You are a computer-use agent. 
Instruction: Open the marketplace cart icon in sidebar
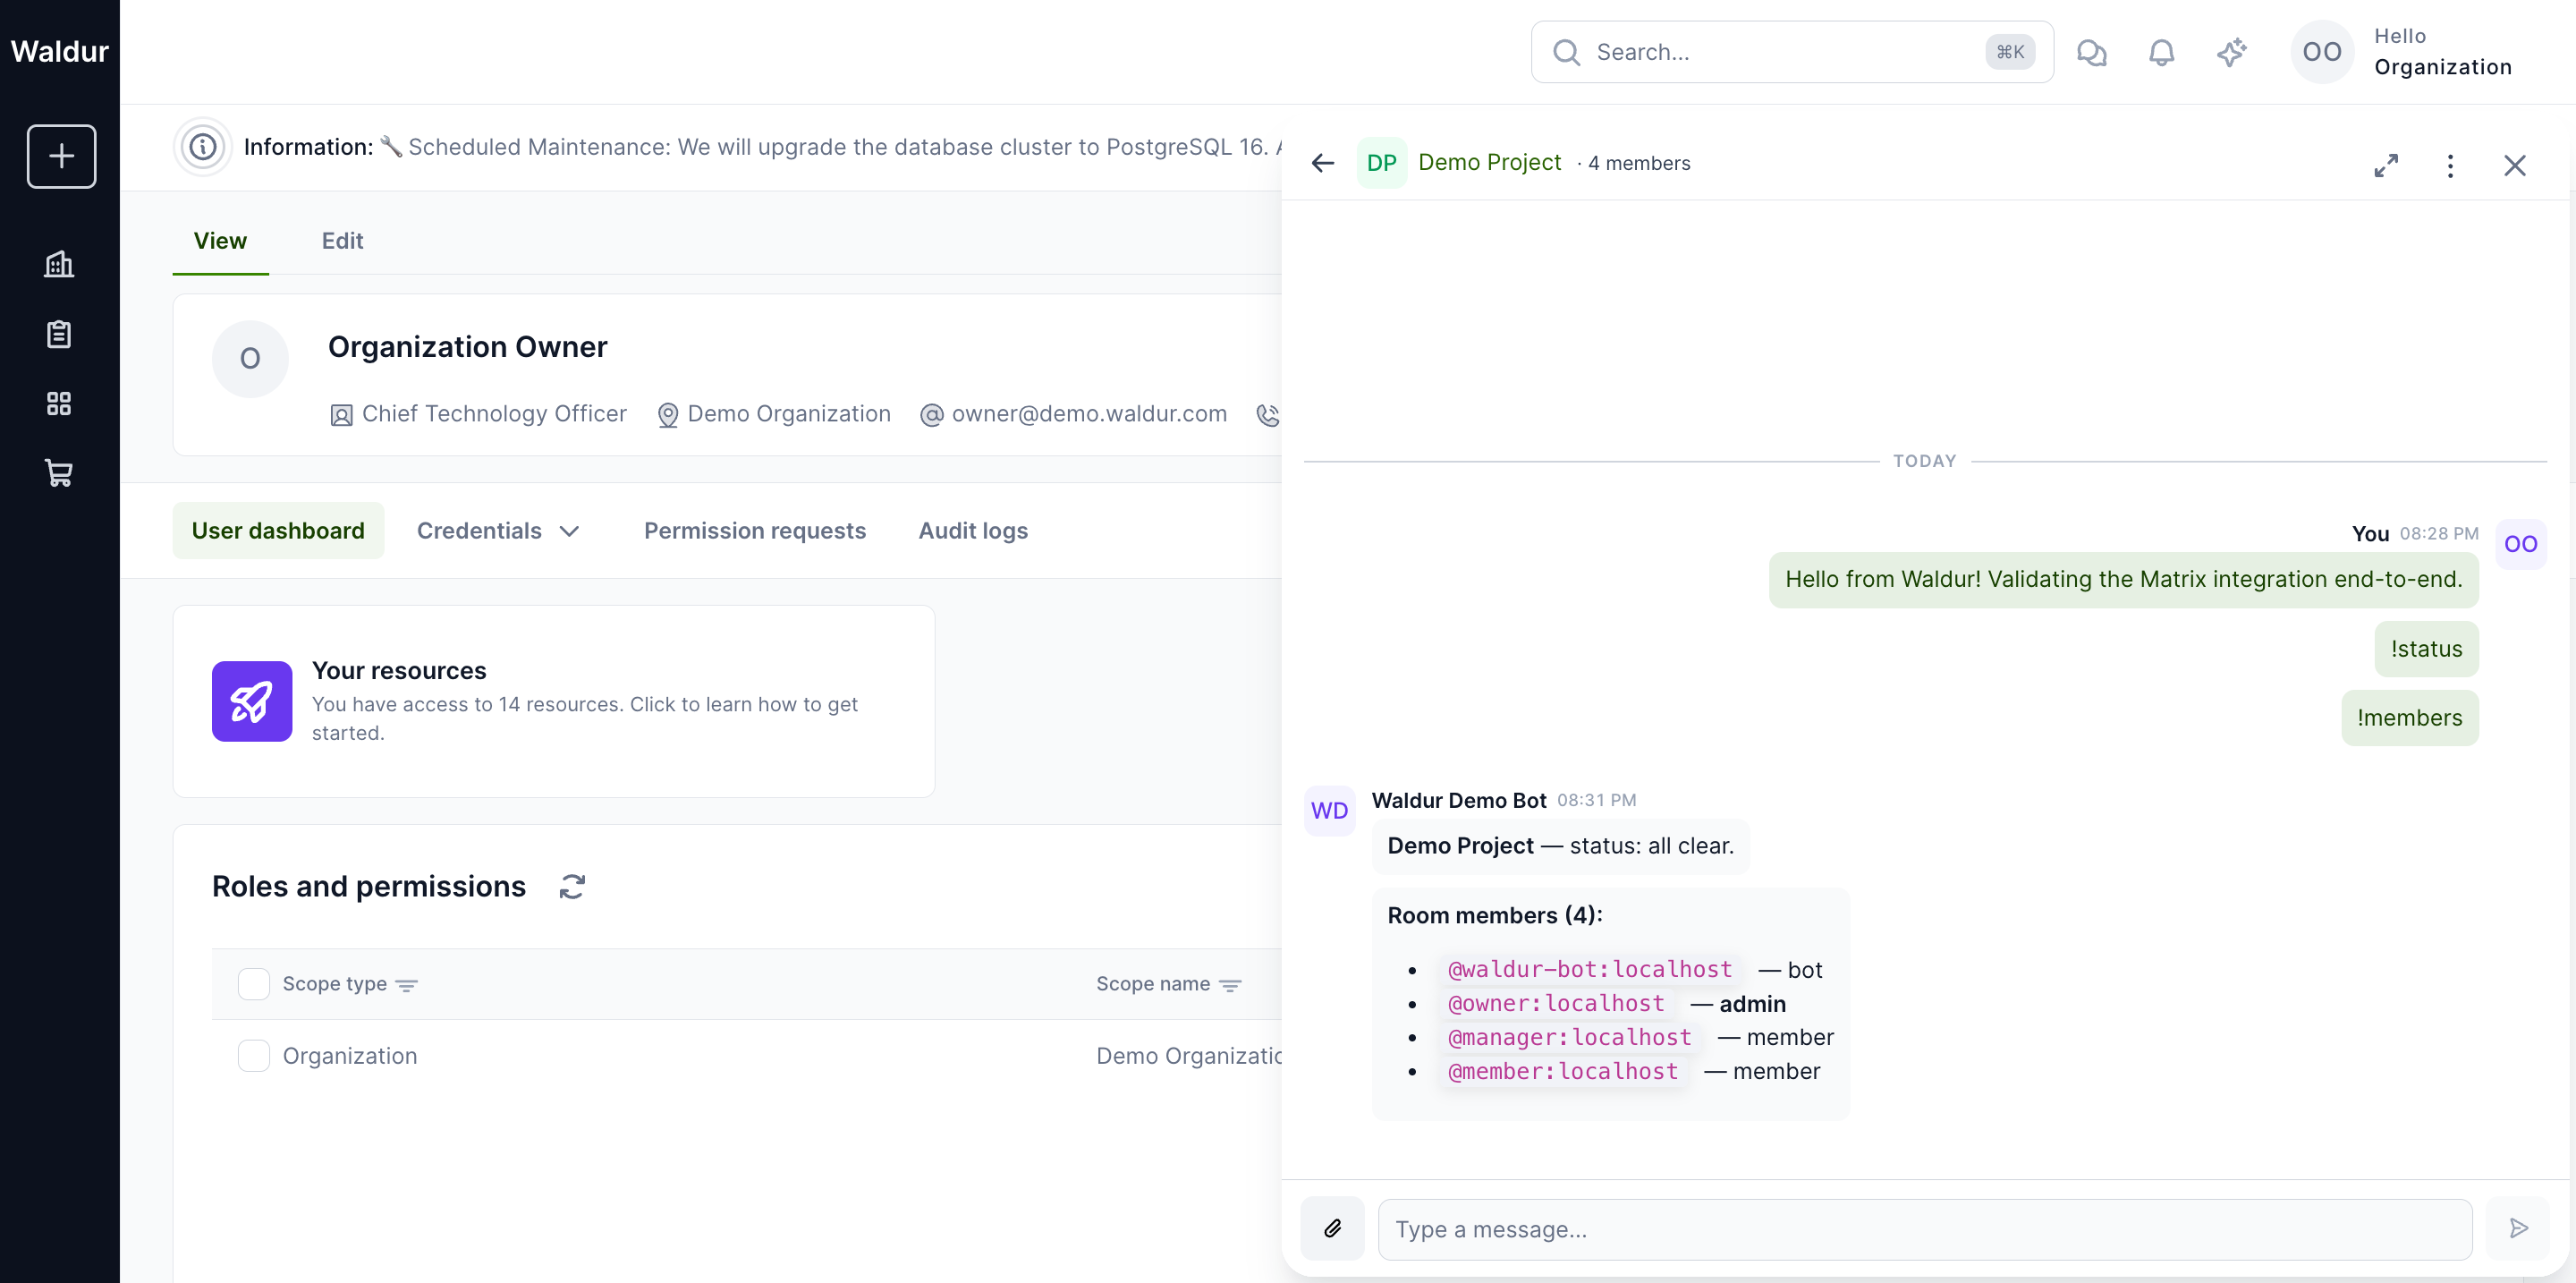[x=59, y=473]
